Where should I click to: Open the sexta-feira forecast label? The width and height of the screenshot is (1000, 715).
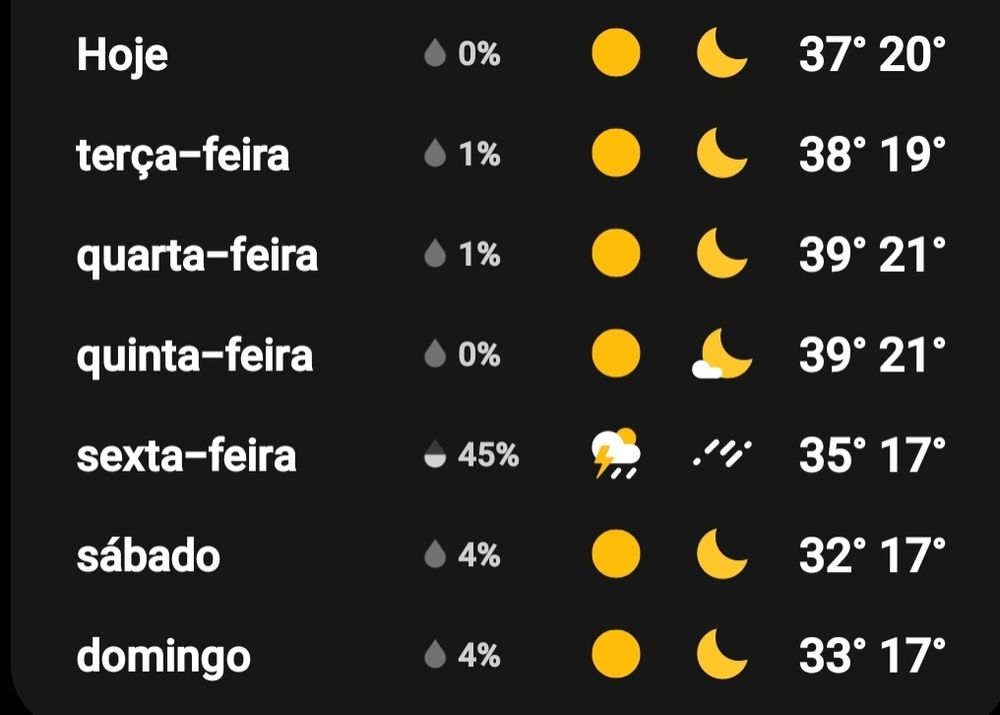coord(186,455)
